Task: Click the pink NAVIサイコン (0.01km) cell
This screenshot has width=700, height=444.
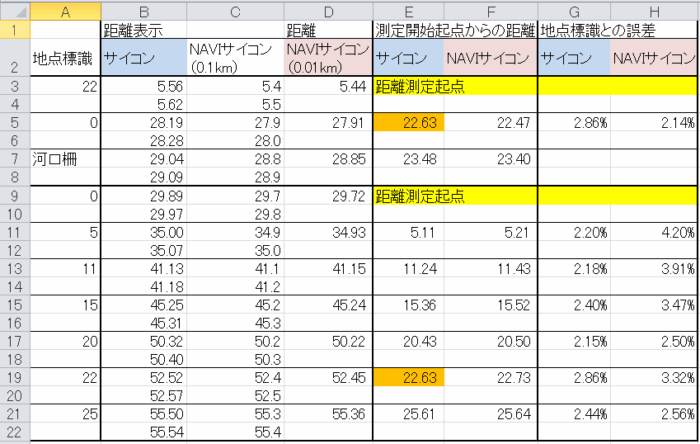Action: point(327,59)
